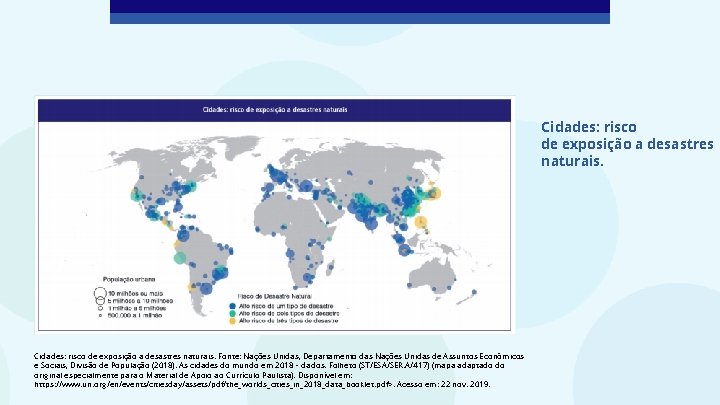Viewport: 720px width, 405px height.
Task: Click the world map of disaster risk
Action: click(x=274, y=214)
